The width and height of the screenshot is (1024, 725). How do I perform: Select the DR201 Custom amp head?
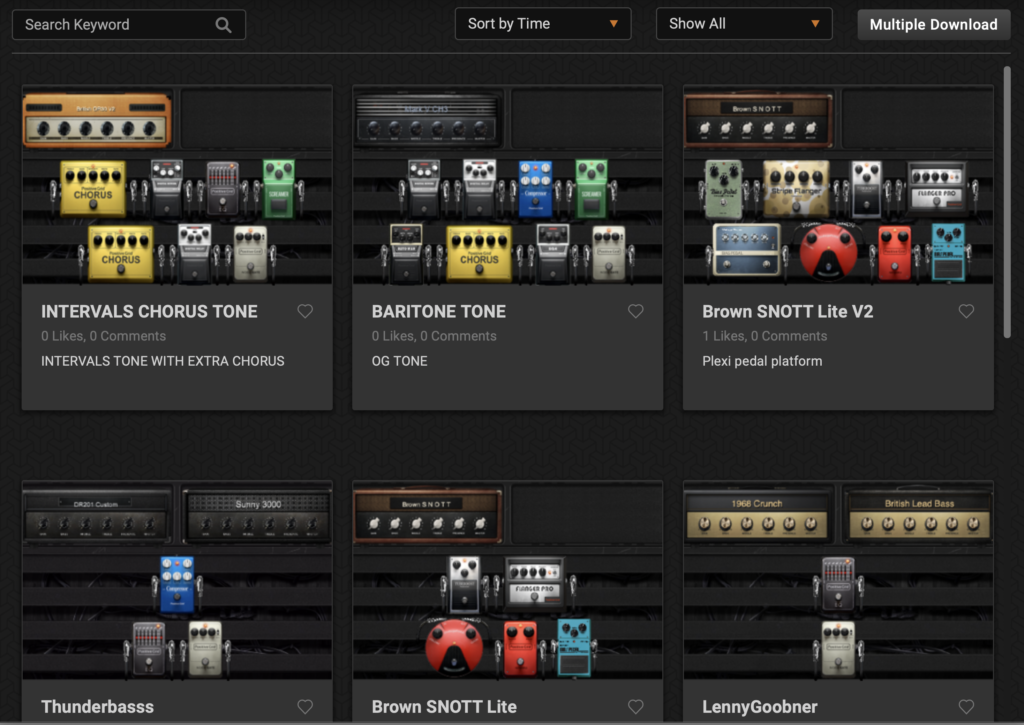click(x=97, y=517)
